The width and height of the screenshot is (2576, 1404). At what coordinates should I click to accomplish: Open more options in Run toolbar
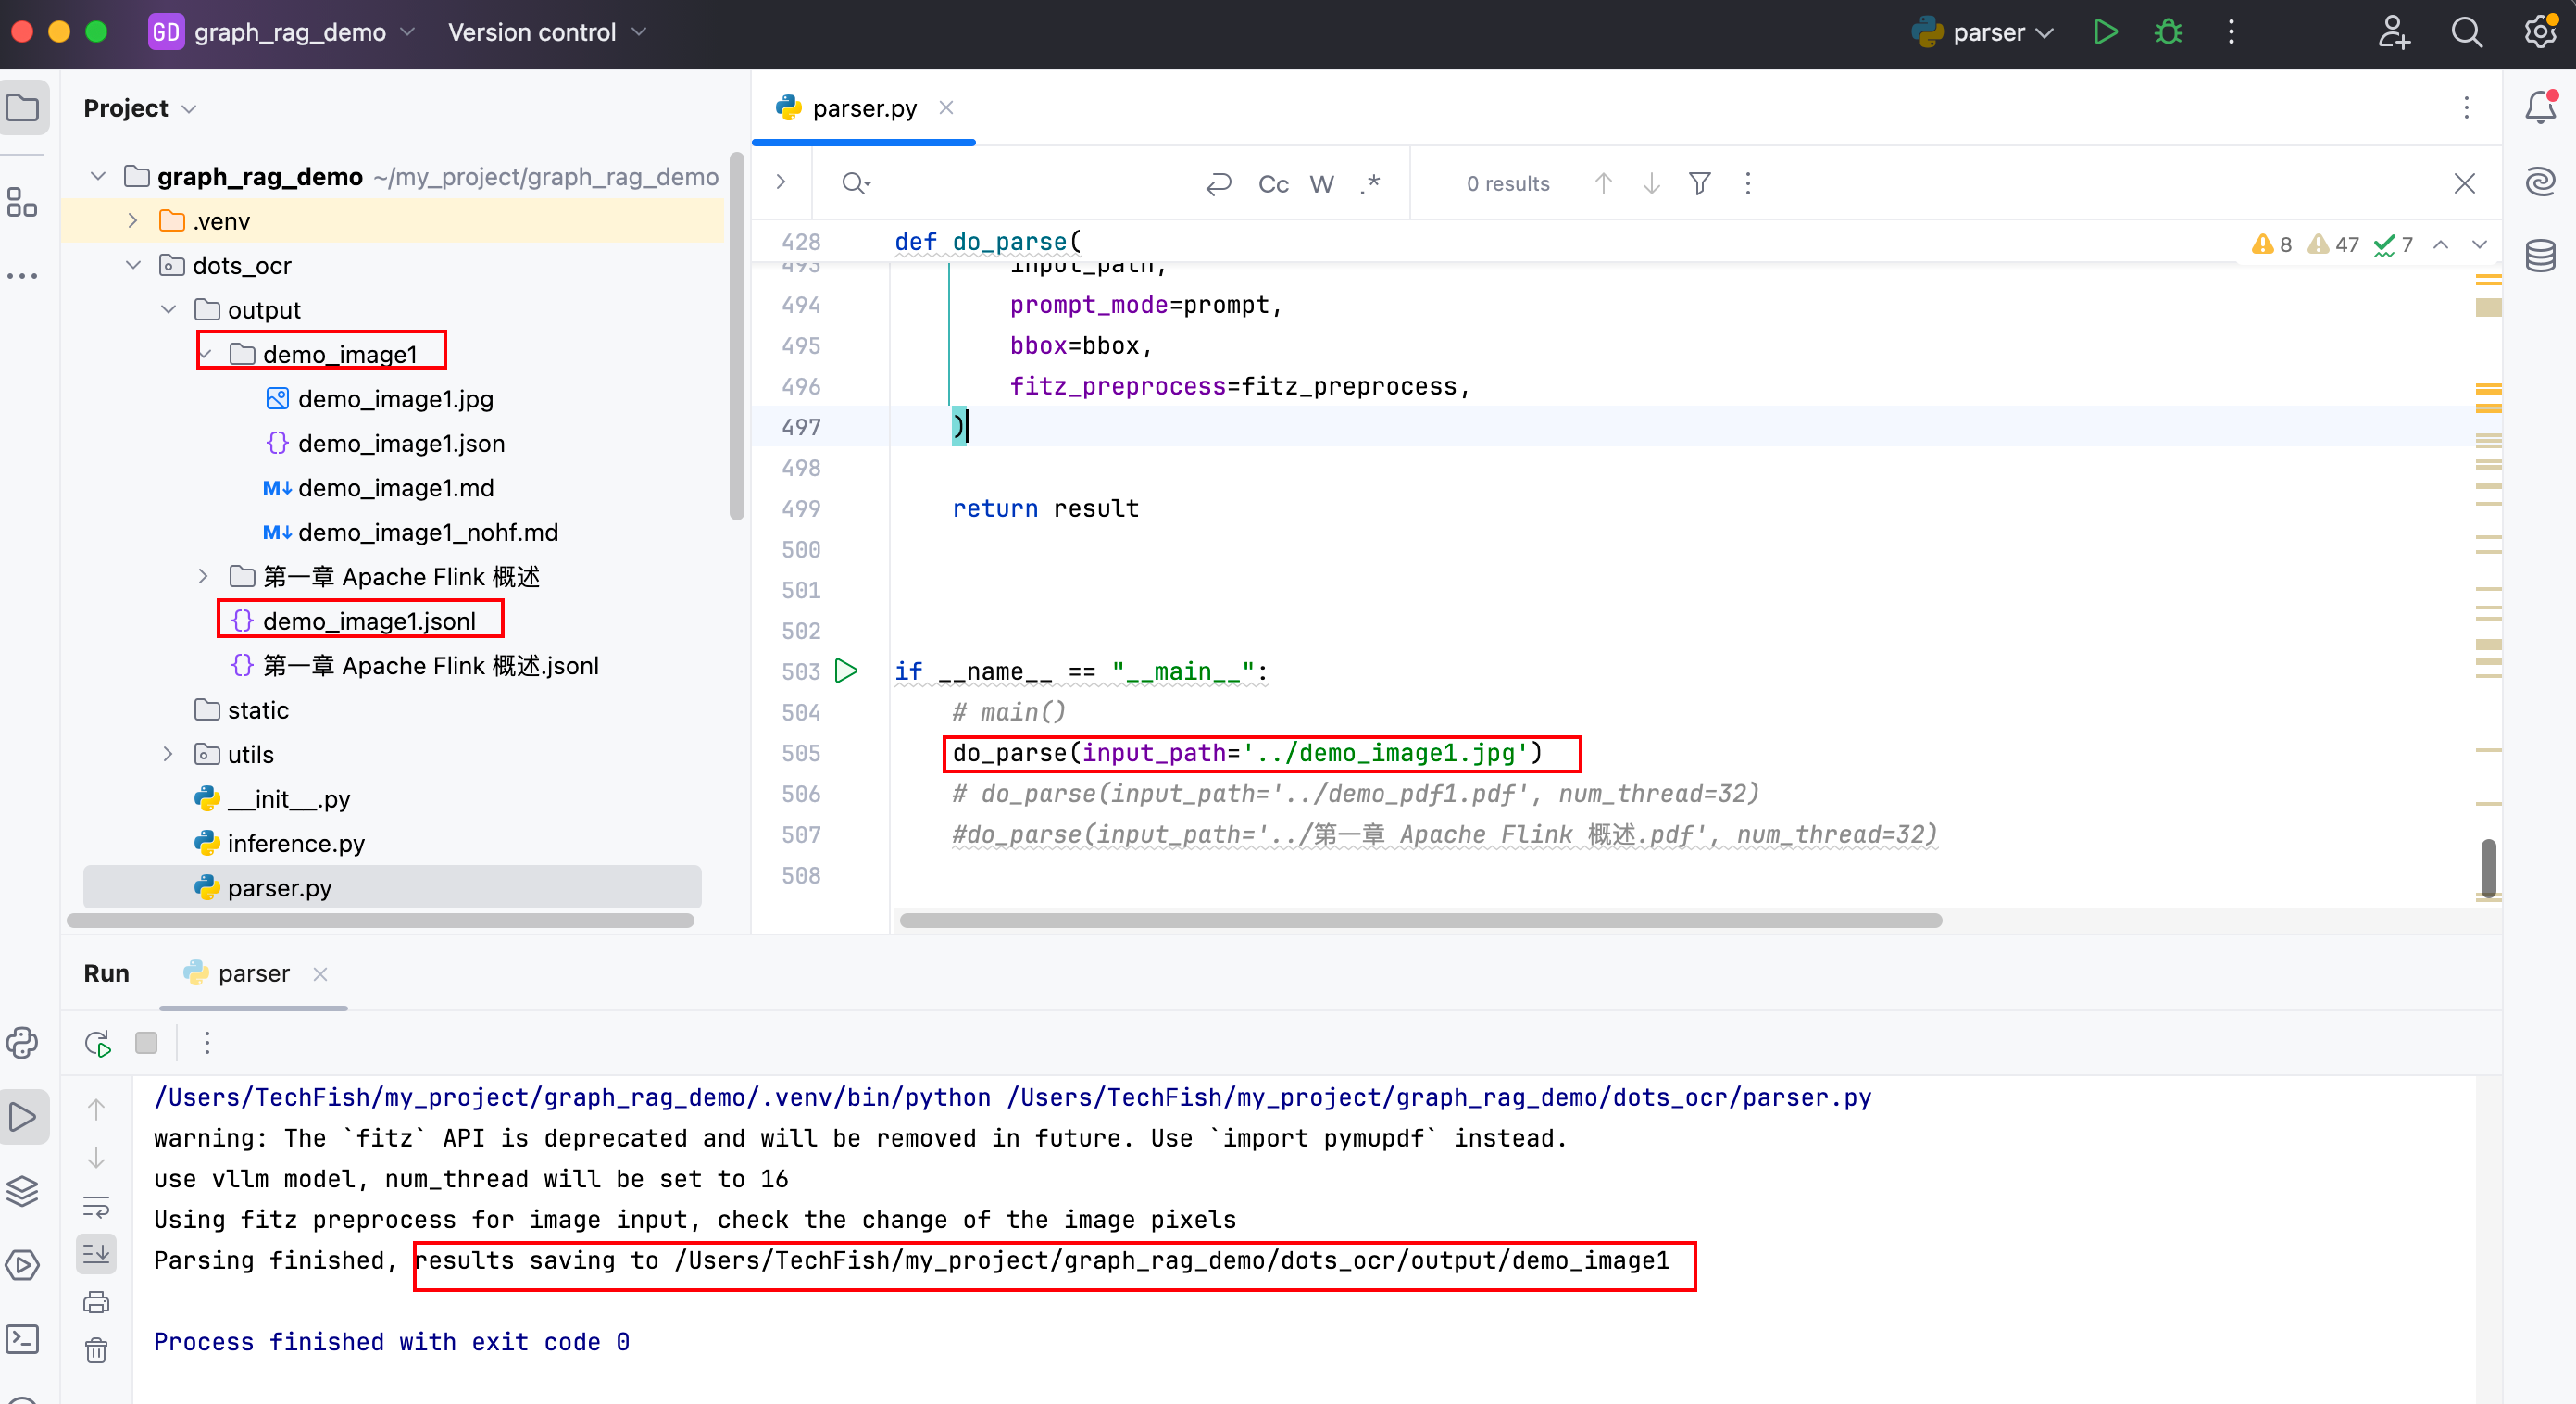(x=207, y=1043)
